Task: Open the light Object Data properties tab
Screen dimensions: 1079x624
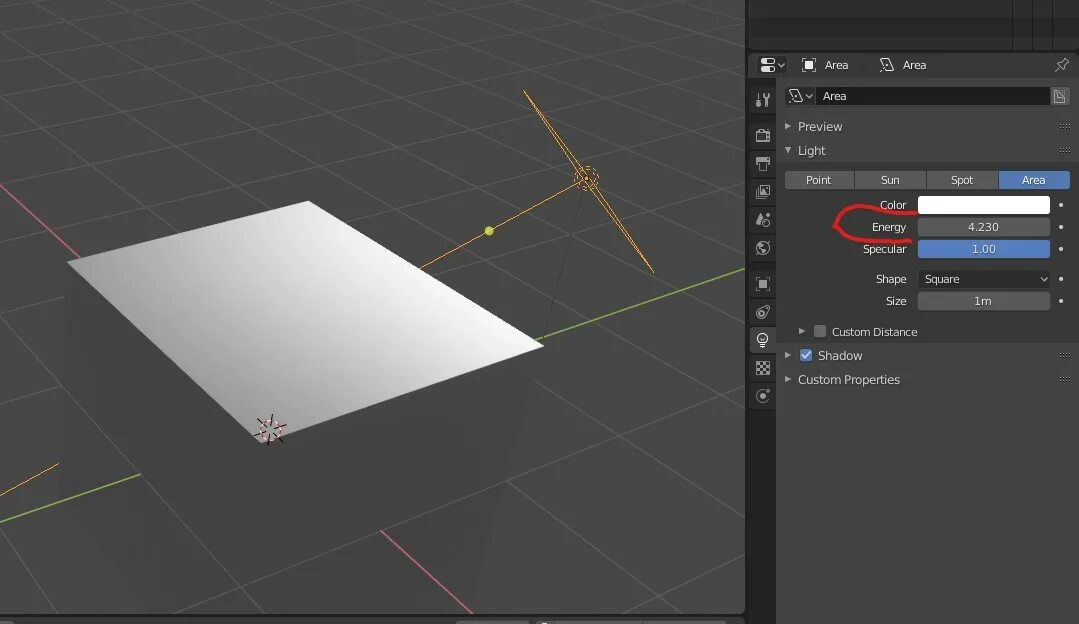Action: tap(762, 340)
